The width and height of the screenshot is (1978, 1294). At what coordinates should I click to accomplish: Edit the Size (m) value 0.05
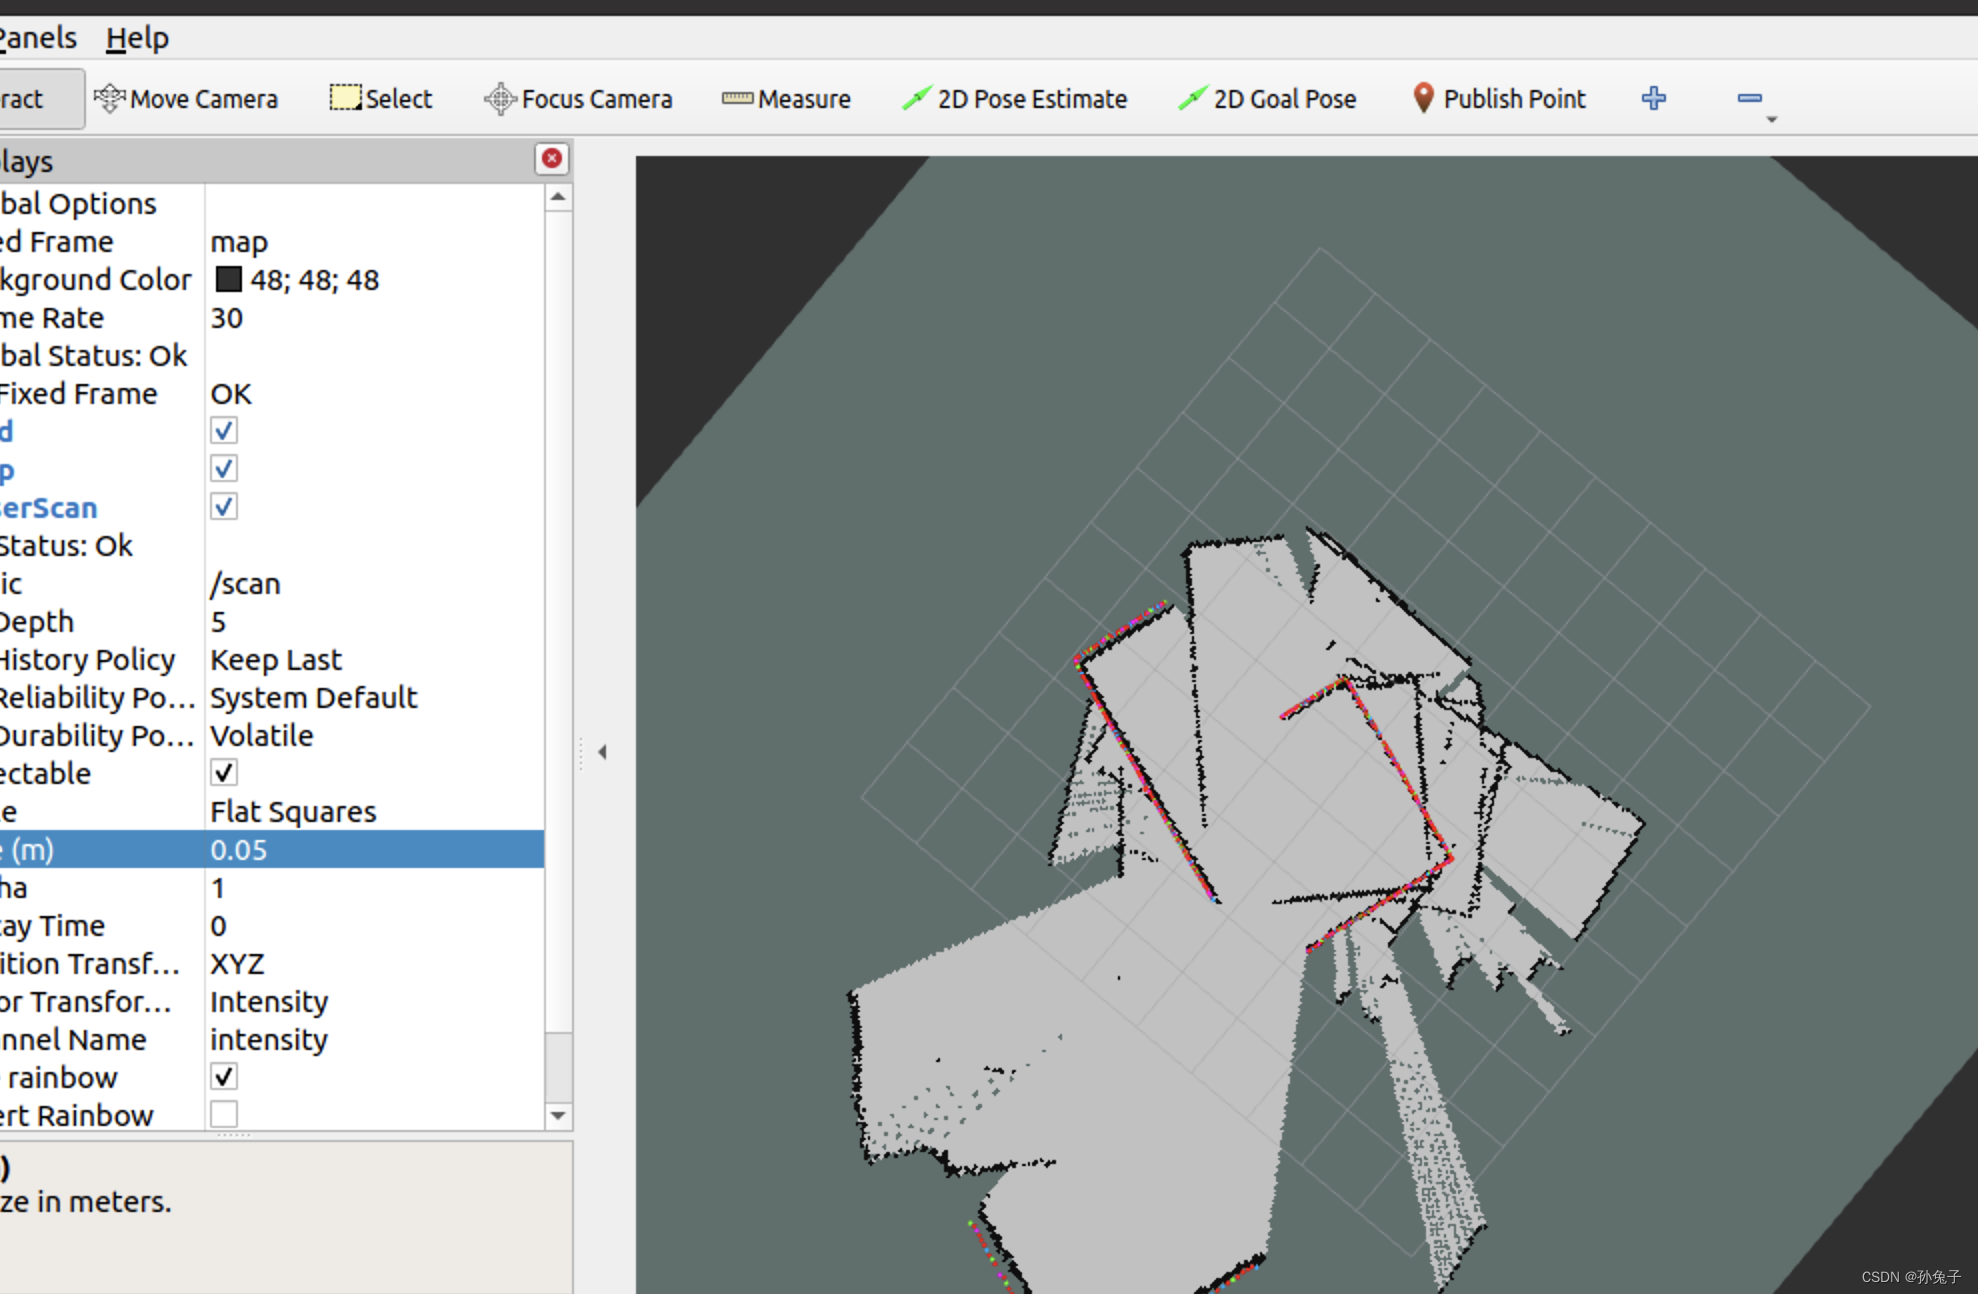click(239, 850)
